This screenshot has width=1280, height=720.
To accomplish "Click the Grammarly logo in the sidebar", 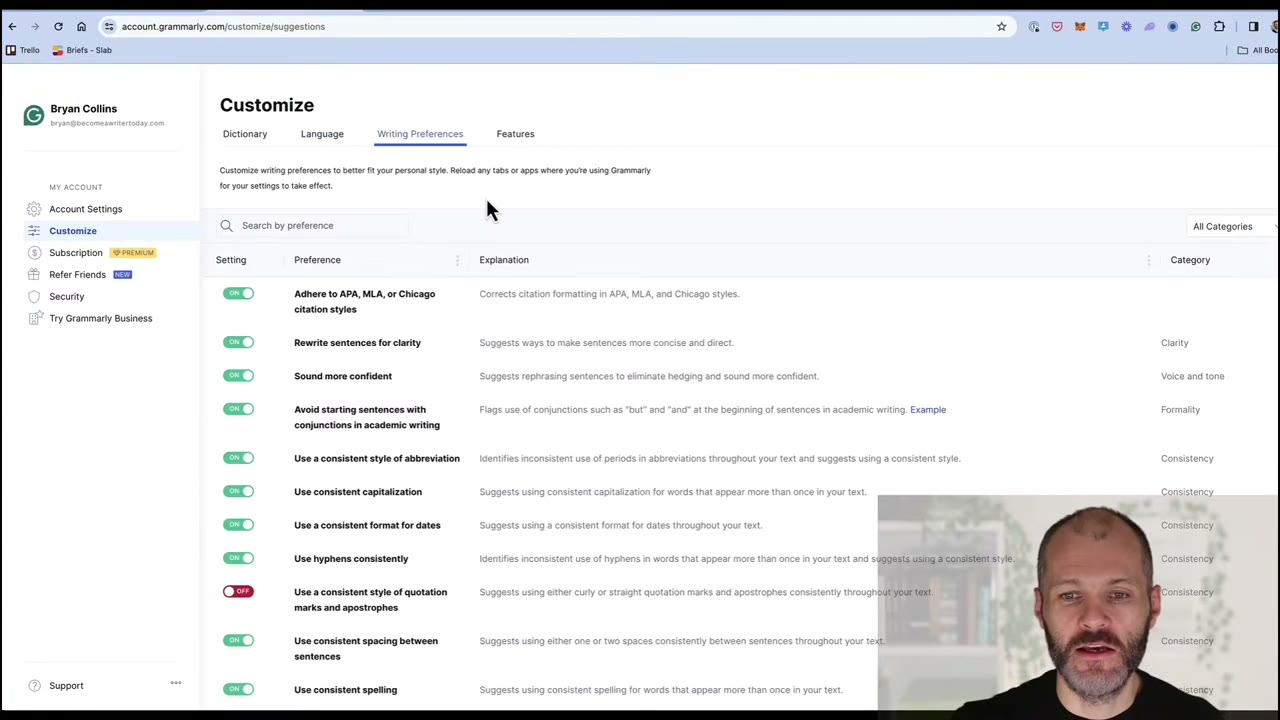I will 34,115.
